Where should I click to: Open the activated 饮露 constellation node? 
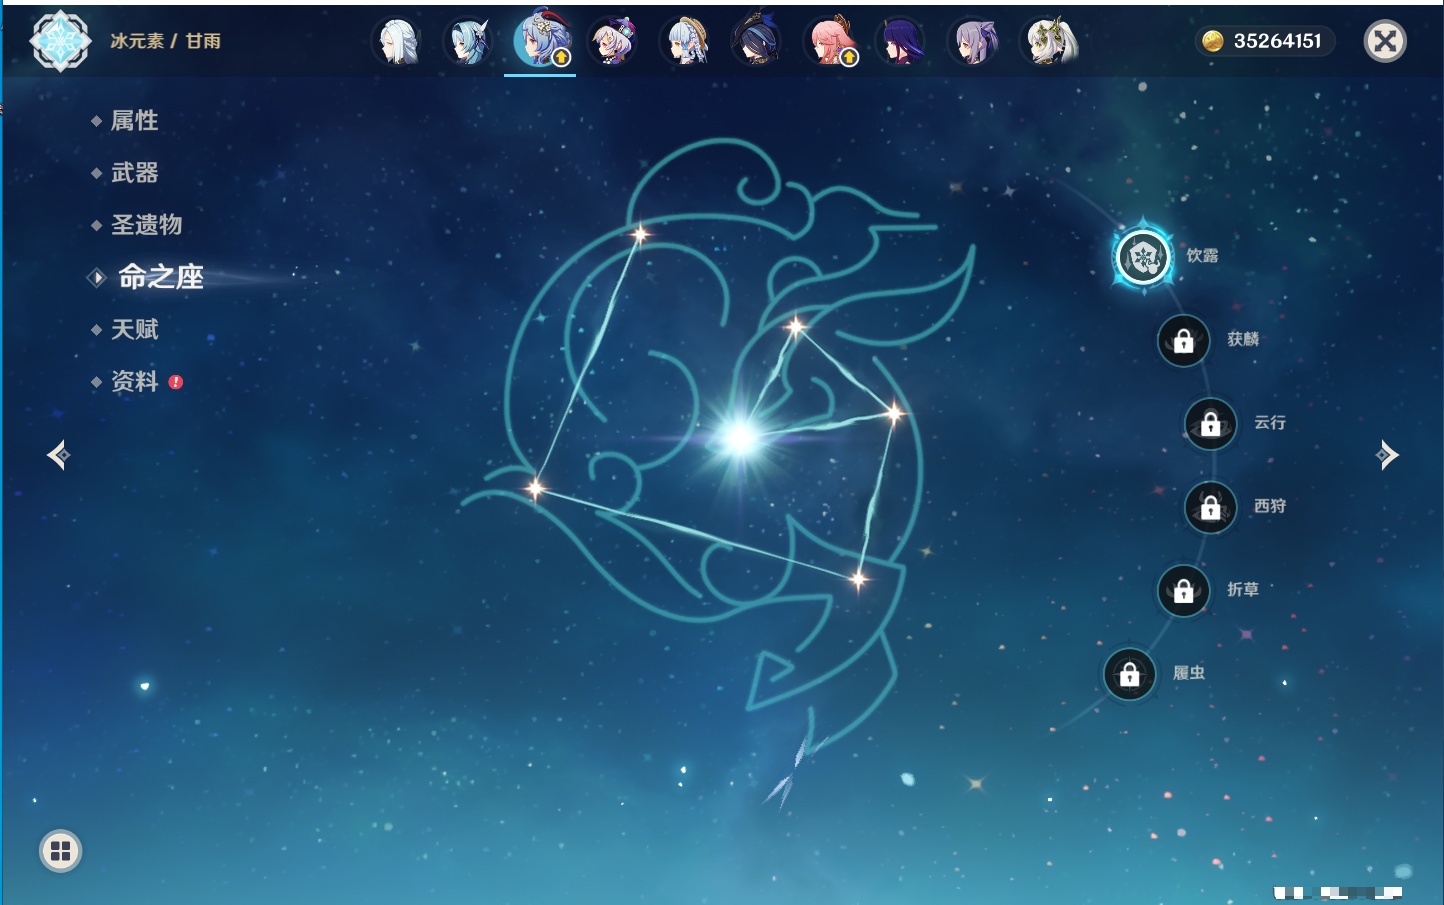pyautogui.click(x=1143, y=257)
